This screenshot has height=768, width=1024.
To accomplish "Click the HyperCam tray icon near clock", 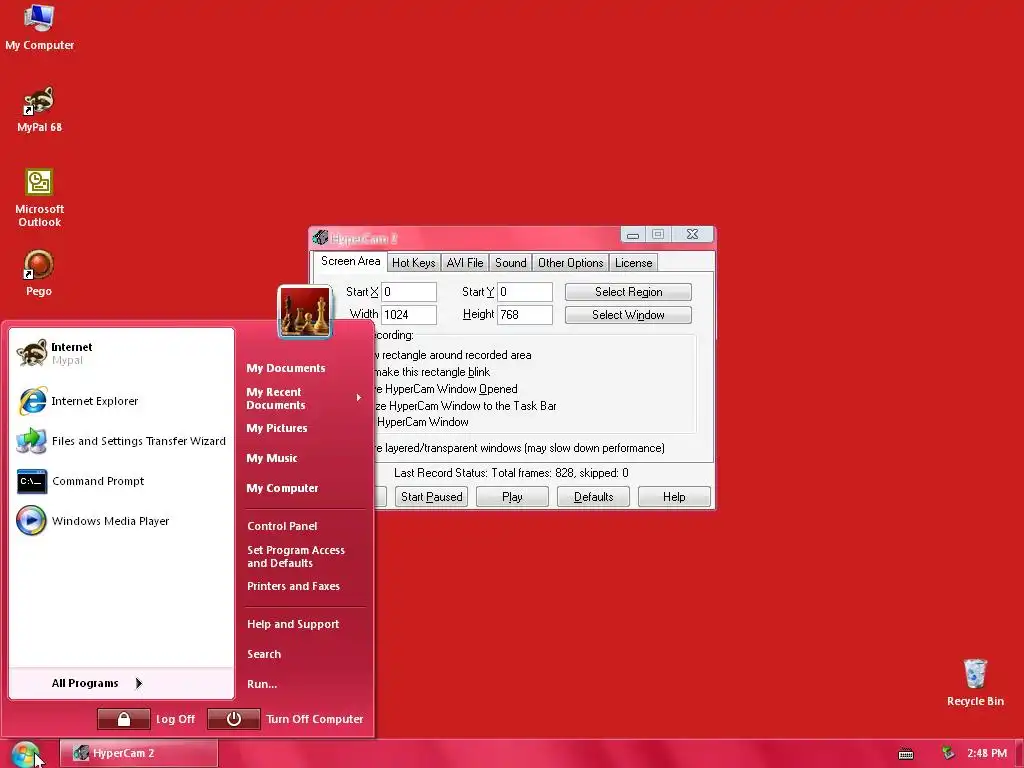I will pos(948,753).
